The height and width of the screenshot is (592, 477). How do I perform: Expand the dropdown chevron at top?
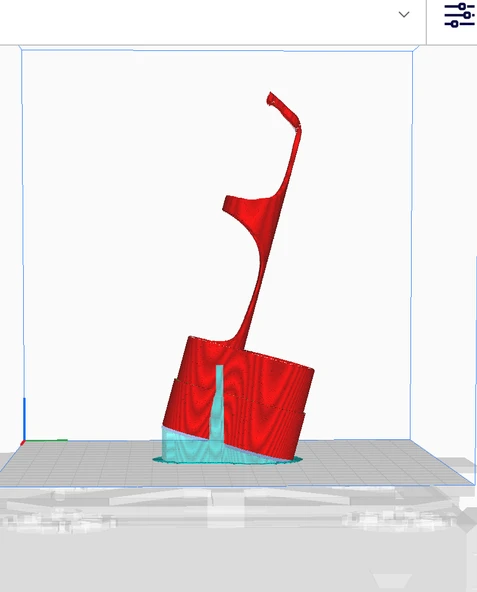[404, 14]
